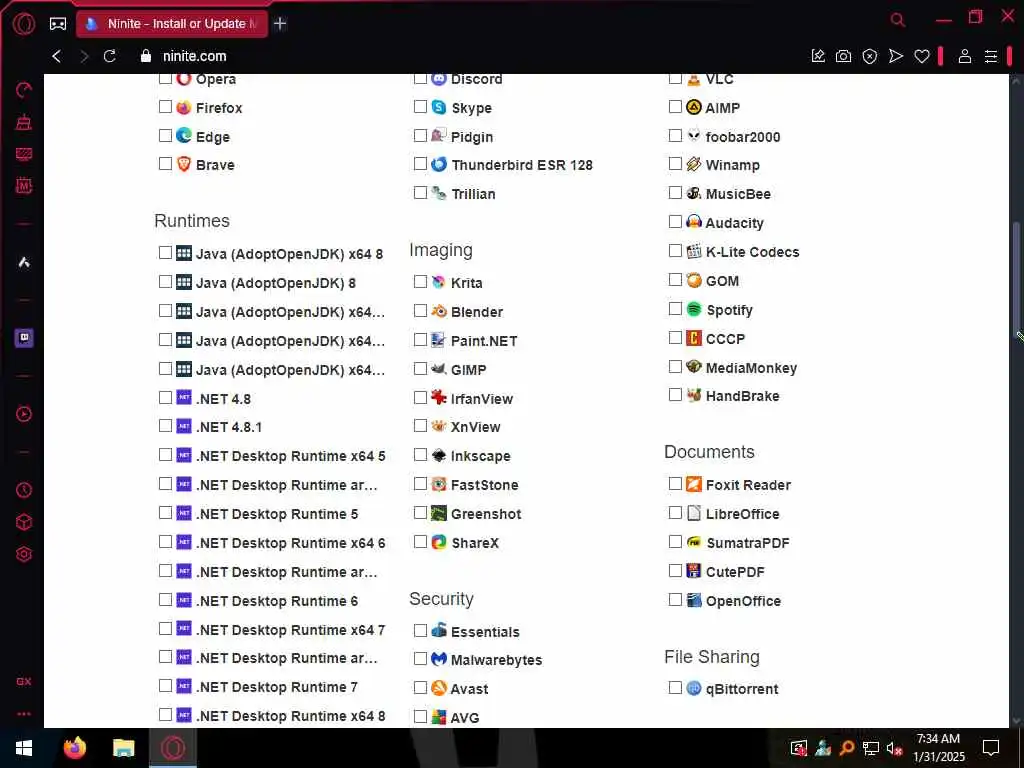Tick the qBittorrent checkbox
The image size is (1024, 768).
pyautogui.click(x=675, y=688)
